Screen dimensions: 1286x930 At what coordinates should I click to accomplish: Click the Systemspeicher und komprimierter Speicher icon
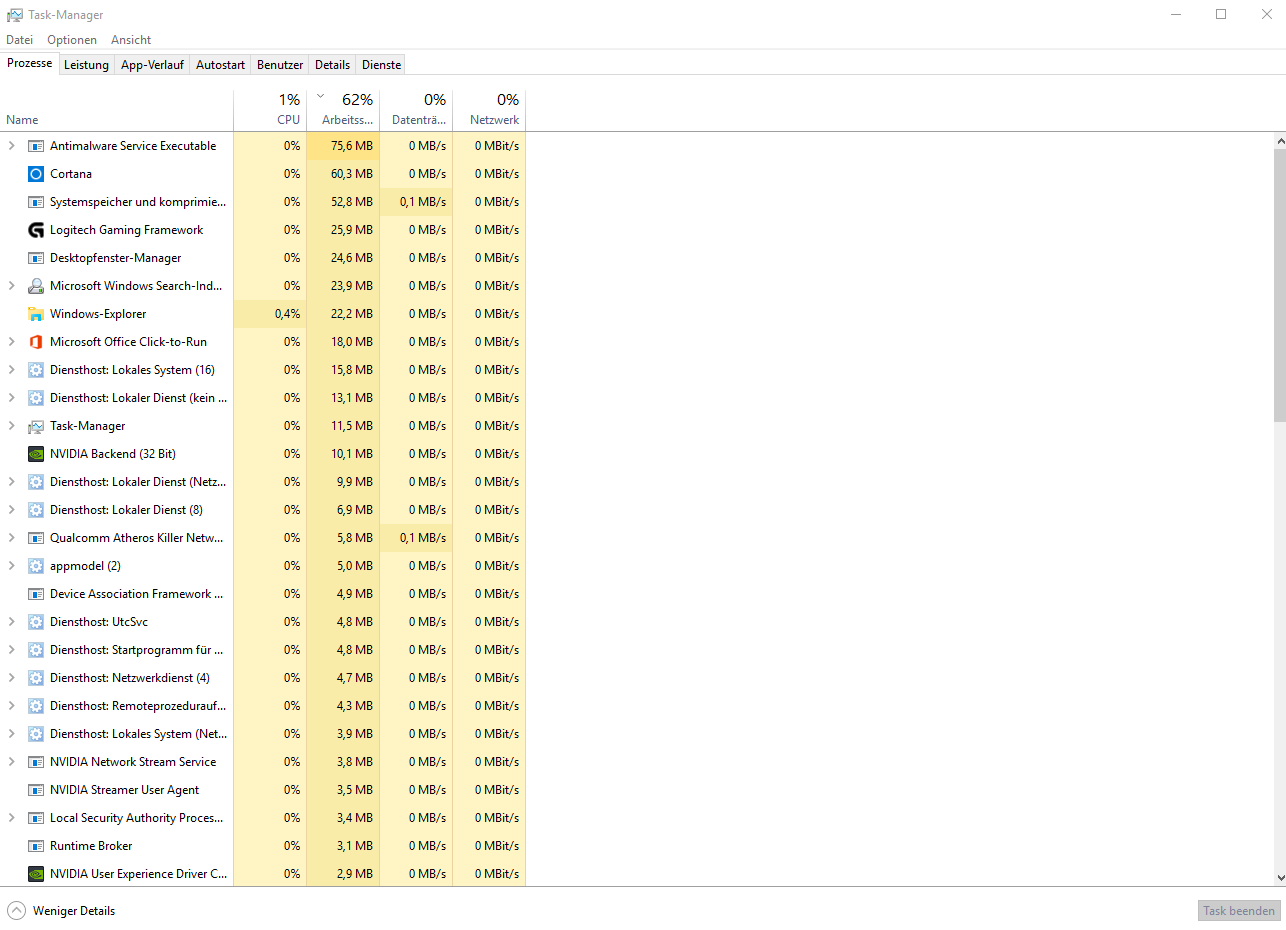pyautogui.click(x=36, y=202)
